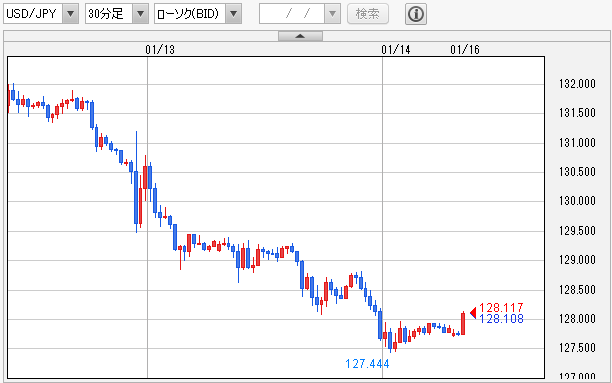Viewport: 612px width, 383px height.
Task: Click the blue 128.108 price value
Action: coord(501,319)
